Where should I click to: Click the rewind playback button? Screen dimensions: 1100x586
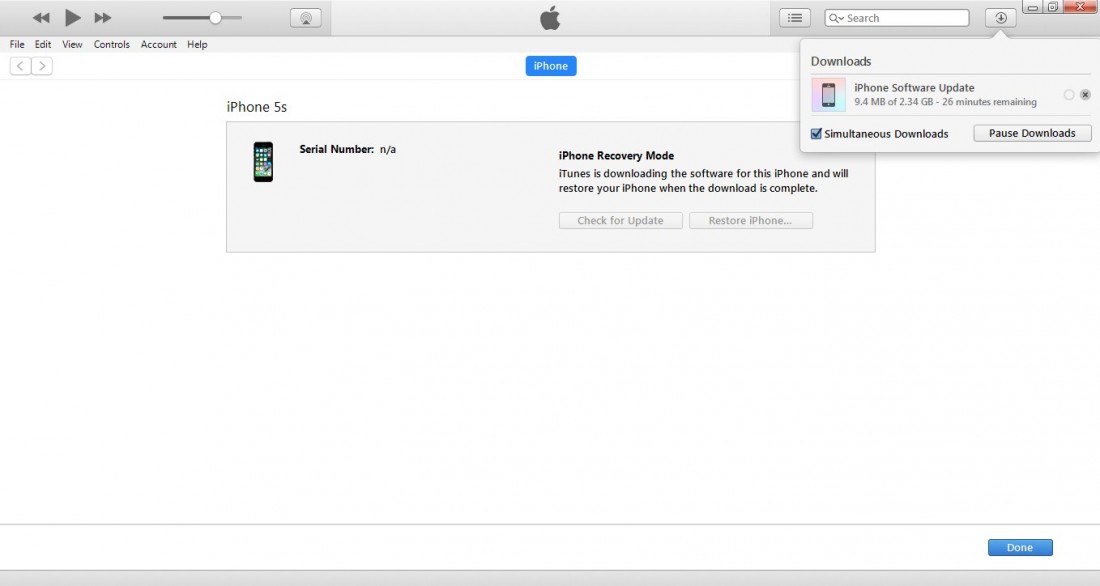click(x=41, y=18)
